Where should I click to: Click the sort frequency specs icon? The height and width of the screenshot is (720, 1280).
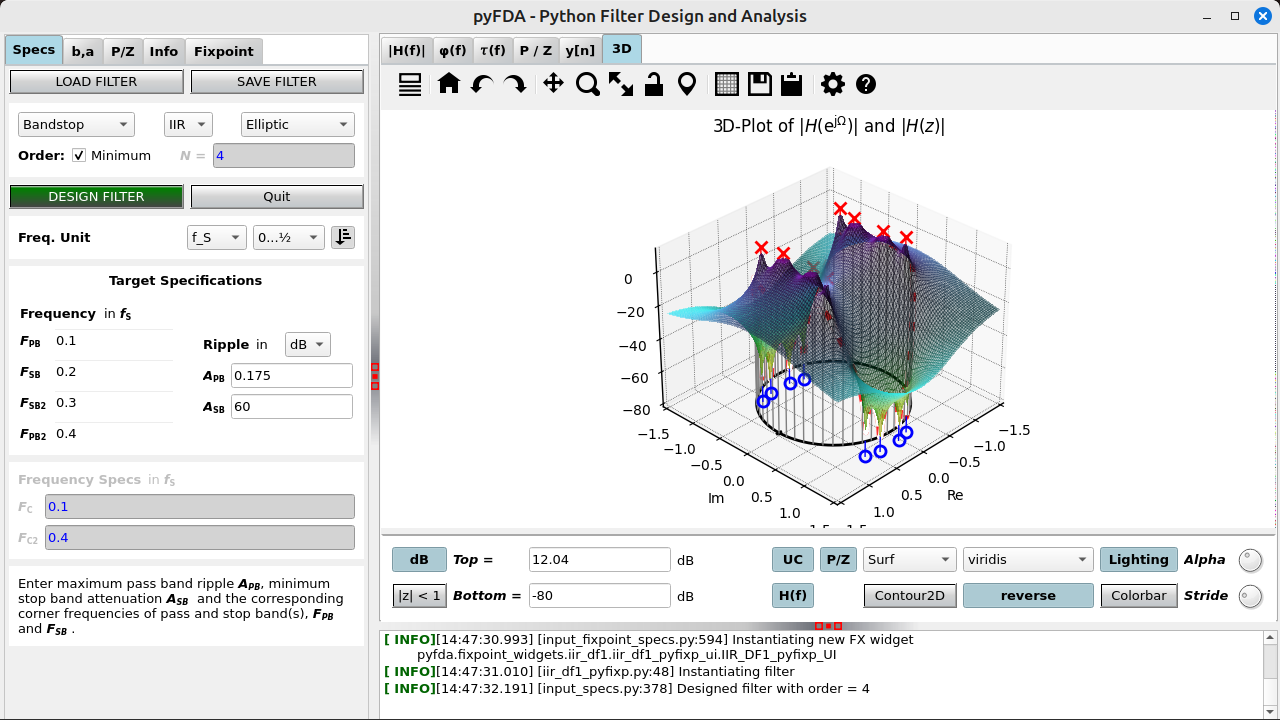click(343, 237)
